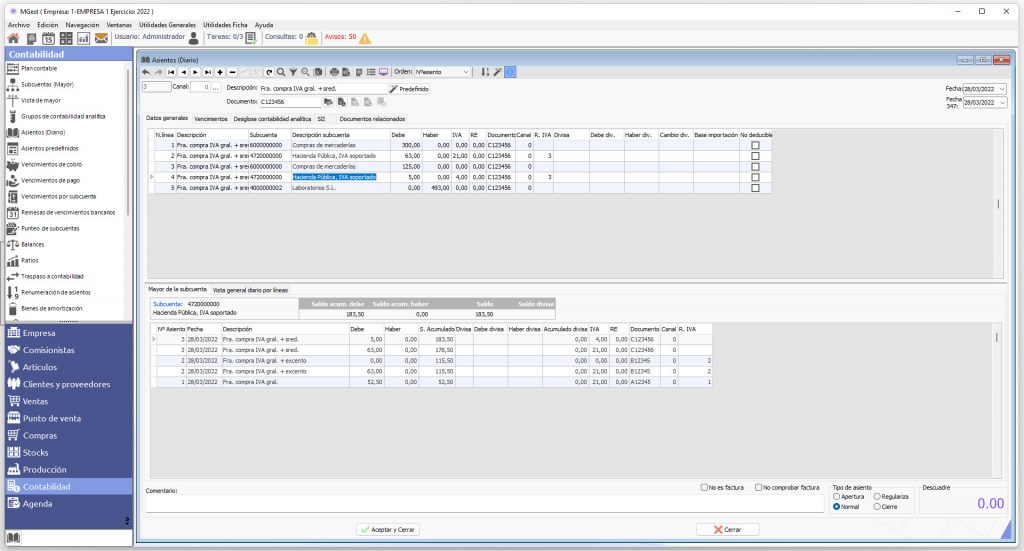Expand the sidebar modules chevron at bottom
This screenshot has height=551, width=1024.
127,520
